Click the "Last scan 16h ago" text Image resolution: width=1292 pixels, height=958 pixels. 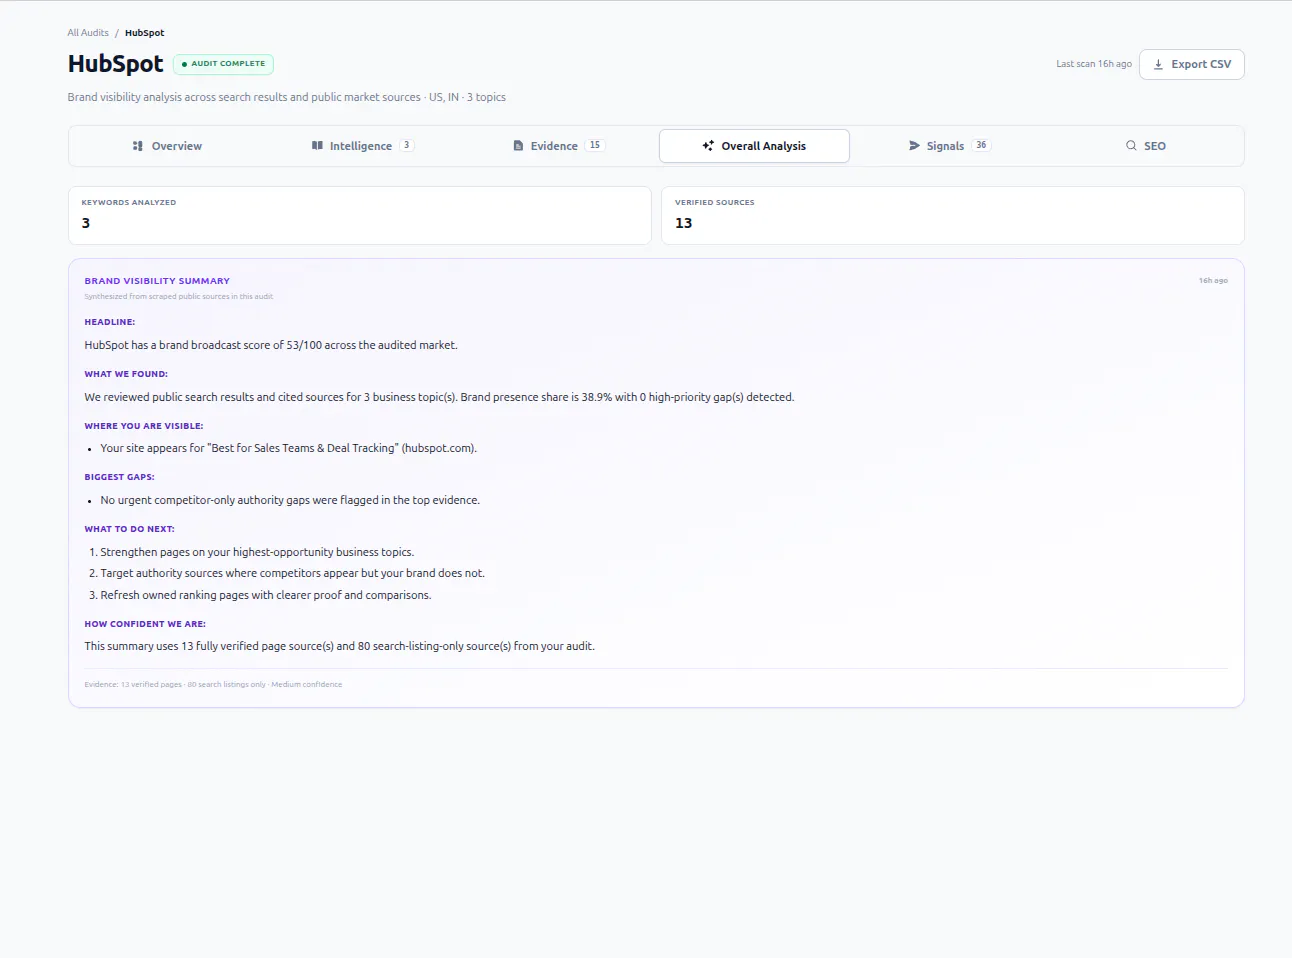[1094, 64]
